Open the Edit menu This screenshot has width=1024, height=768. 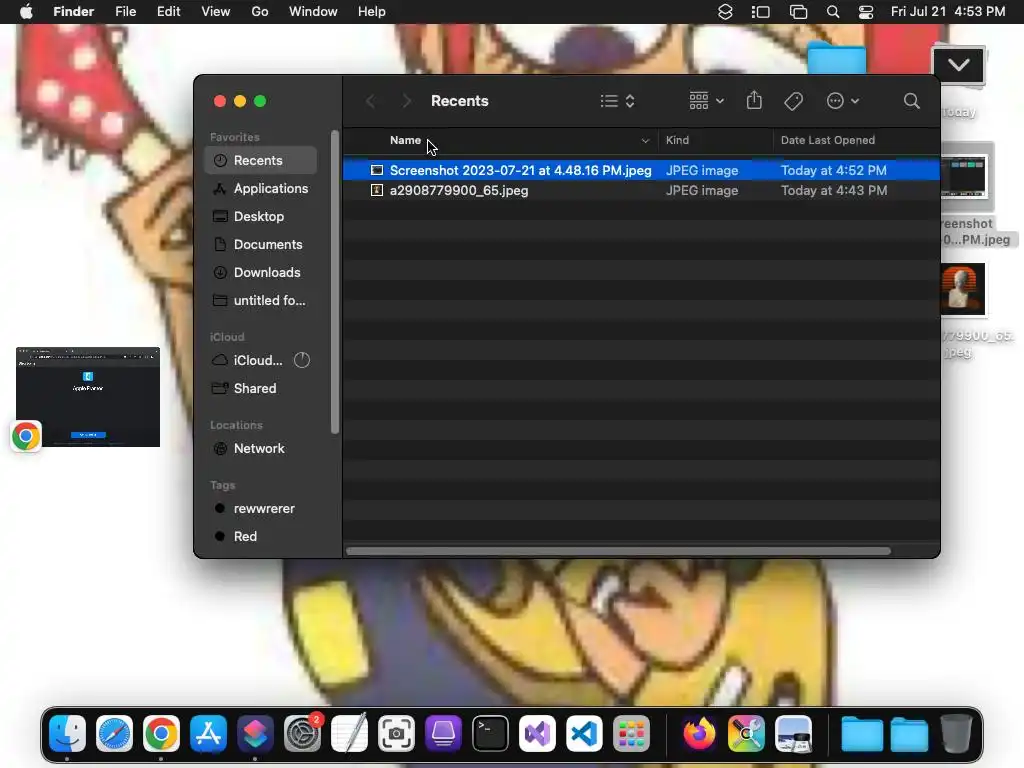[168, 12]
